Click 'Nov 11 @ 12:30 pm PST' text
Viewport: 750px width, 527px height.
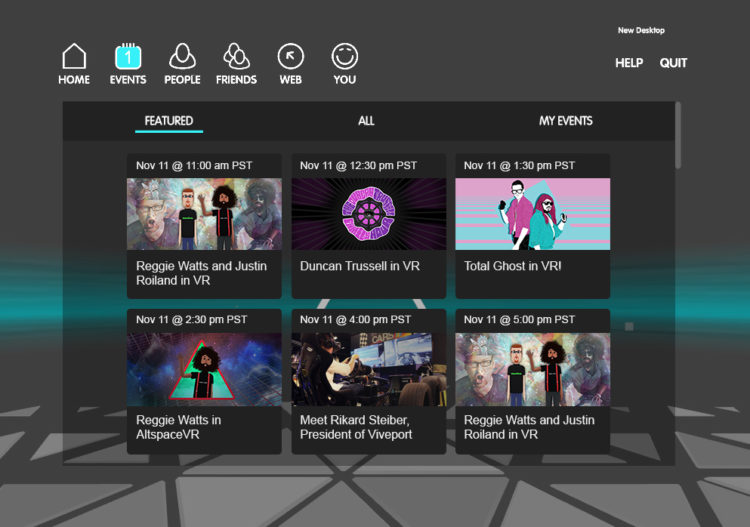point(358,166)
